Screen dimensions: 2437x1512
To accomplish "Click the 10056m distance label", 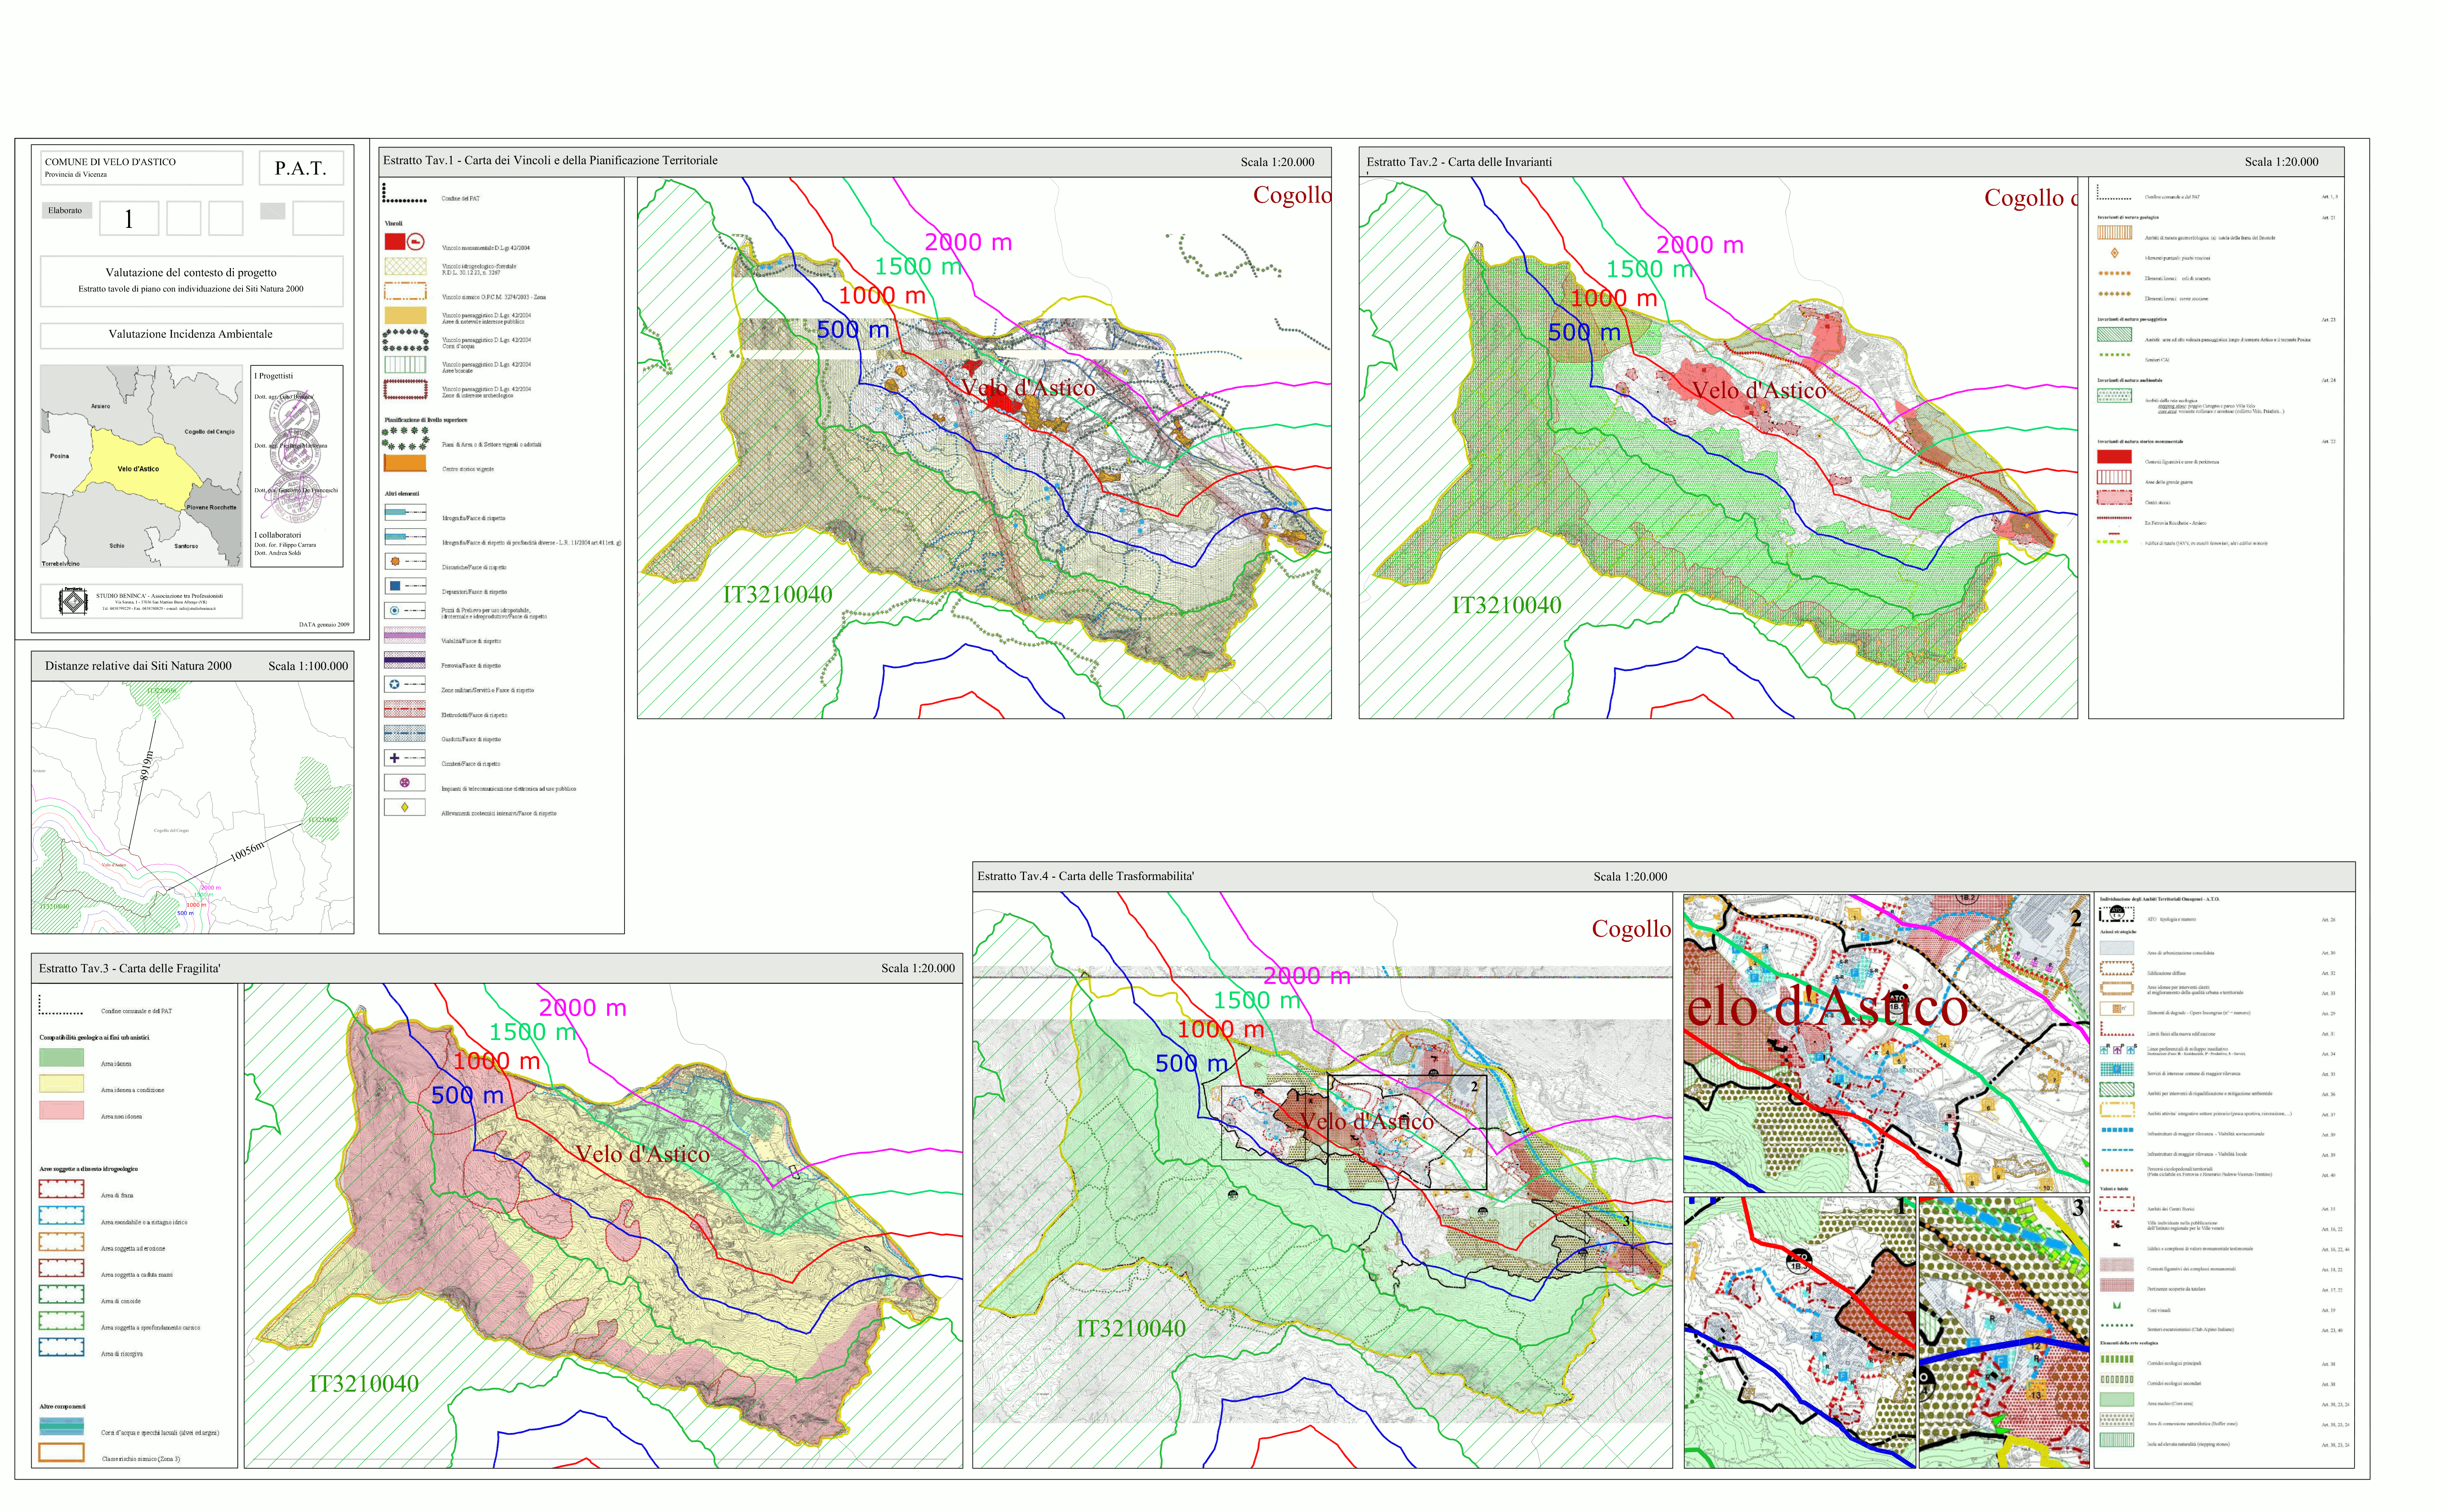I will pos(247,851).
